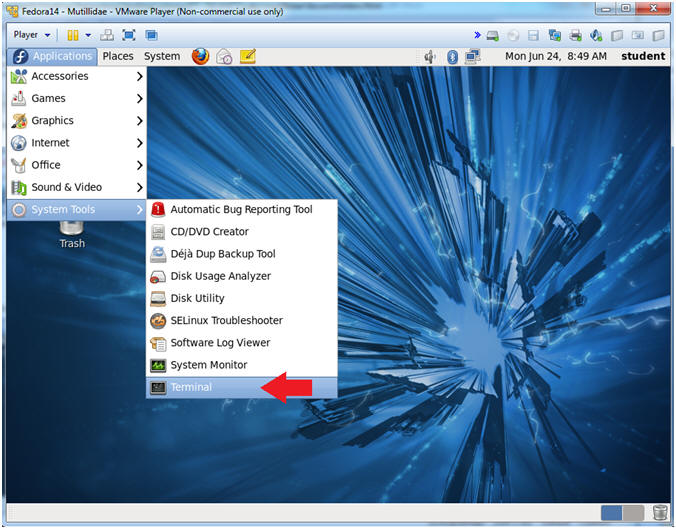Click the network connection panel icon
This screenshot has height=529, width=676.
coord(473,56)
